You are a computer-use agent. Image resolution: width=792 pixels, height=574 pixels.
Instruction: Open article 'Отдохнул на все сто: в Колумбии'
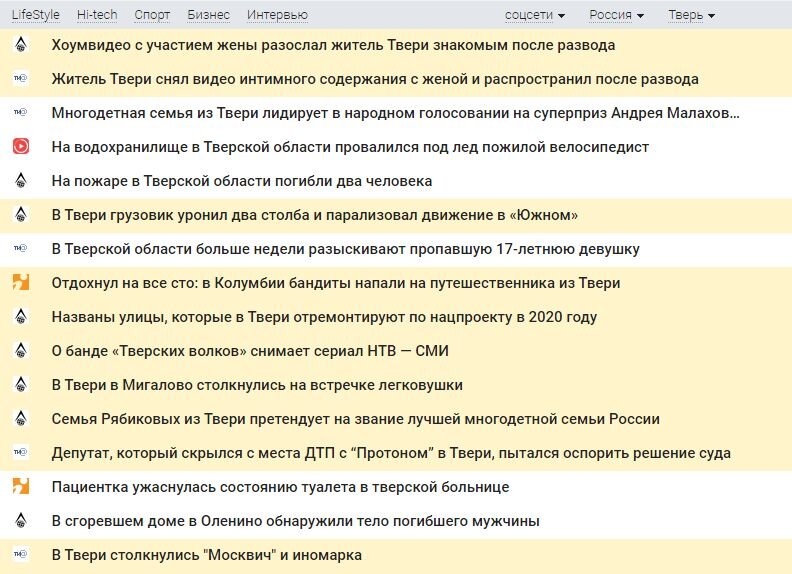(336, 283)
